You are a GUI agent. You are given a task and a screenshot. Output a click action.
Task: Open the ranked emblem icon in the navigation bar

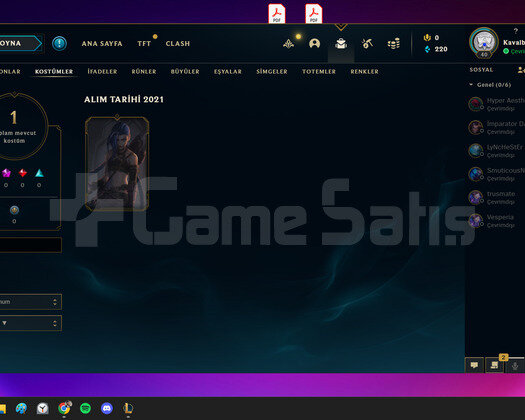point(288,44)
